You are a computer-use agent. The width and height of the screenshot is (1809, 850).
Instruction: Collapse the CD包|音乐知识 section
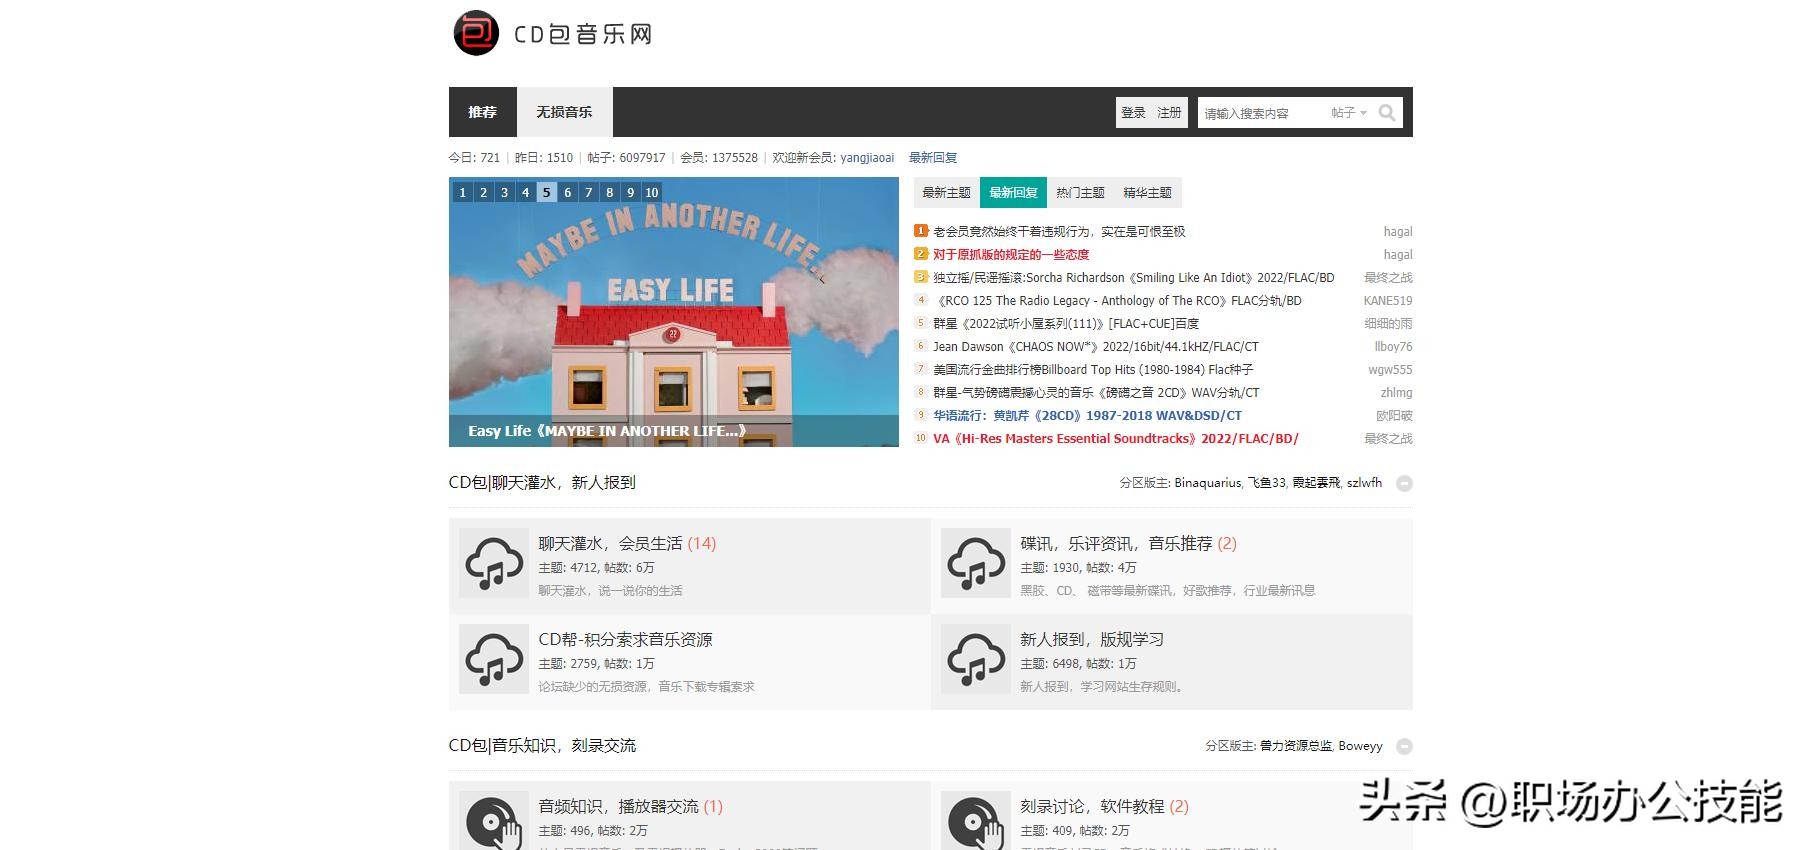tap(1404, 747)
